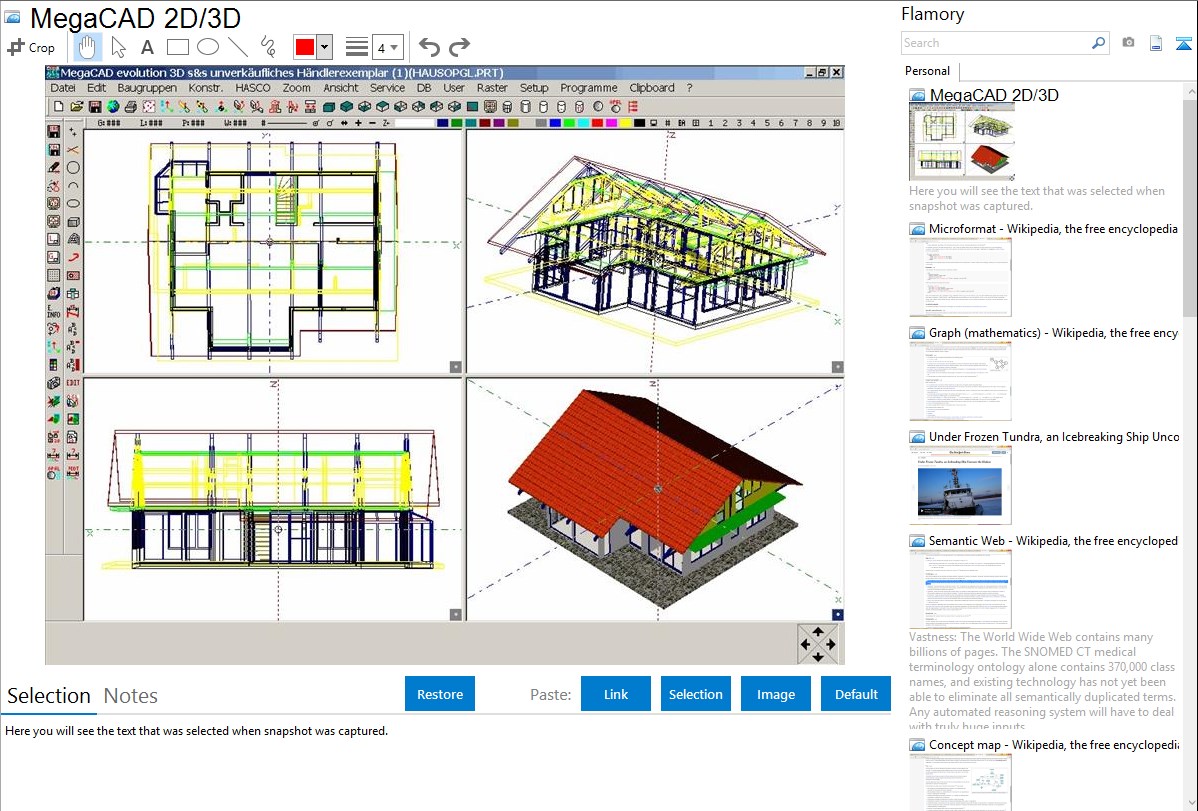Expand the line width dropdown showing 4
This screenshot has width=1198, height=811.
click(388, 47)
